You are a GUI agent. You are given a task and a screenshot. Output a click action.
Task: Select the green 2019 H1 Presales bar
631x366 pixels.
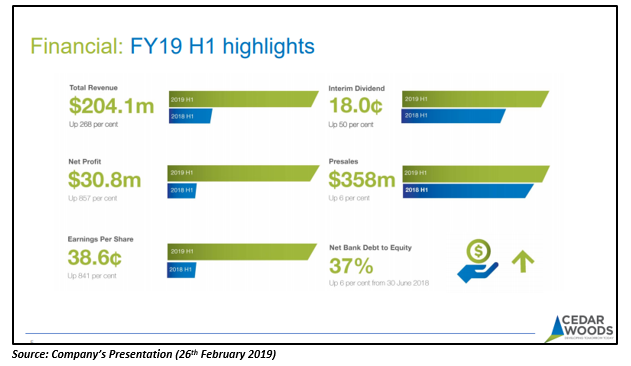click(x=476, y=174)
